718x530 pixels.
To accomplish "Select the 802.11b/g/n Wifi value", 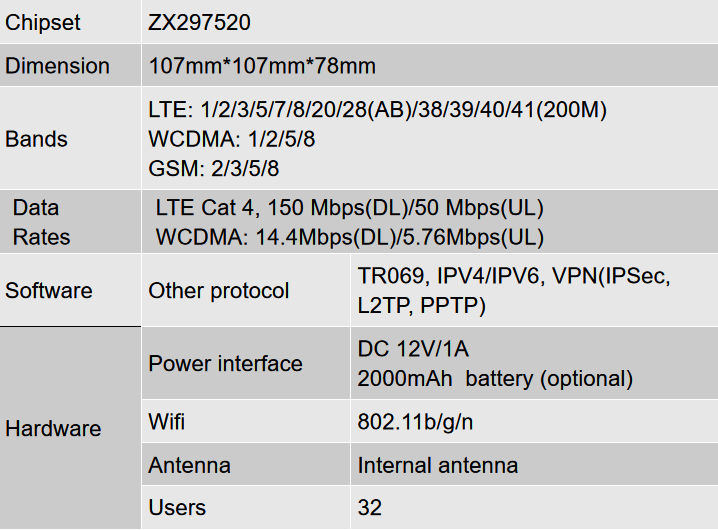I will (x=415, y=422).
